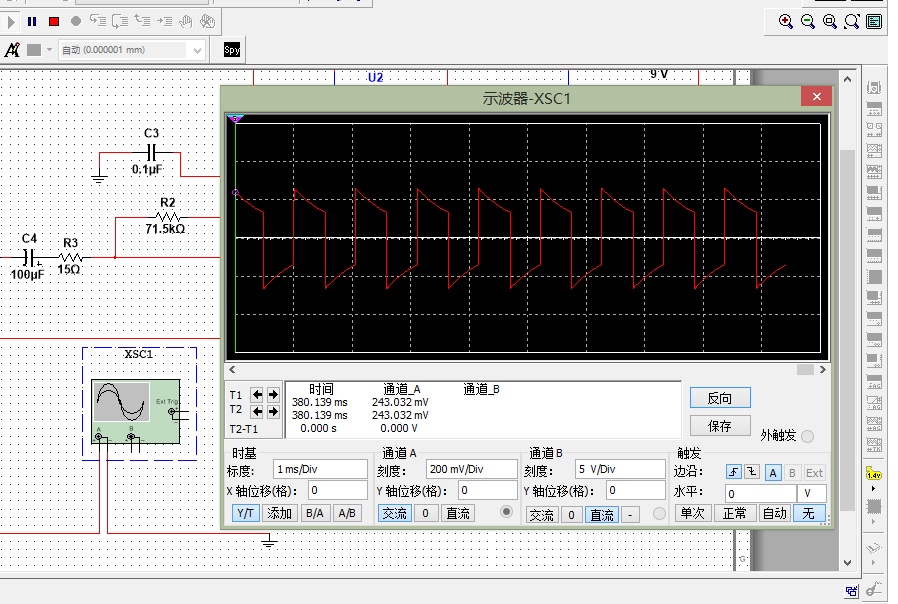
Task: Select the 添加 (add) display mode
Action: coord(279,513)
